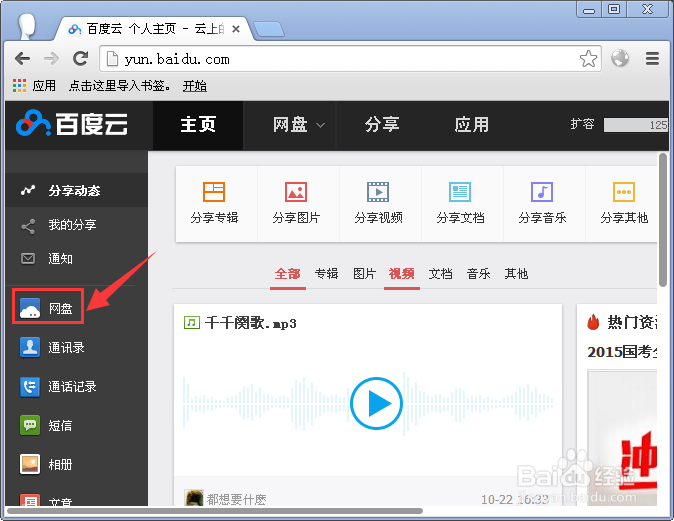Click the user avatar of 都想要什麼

(x=193, y=497)
